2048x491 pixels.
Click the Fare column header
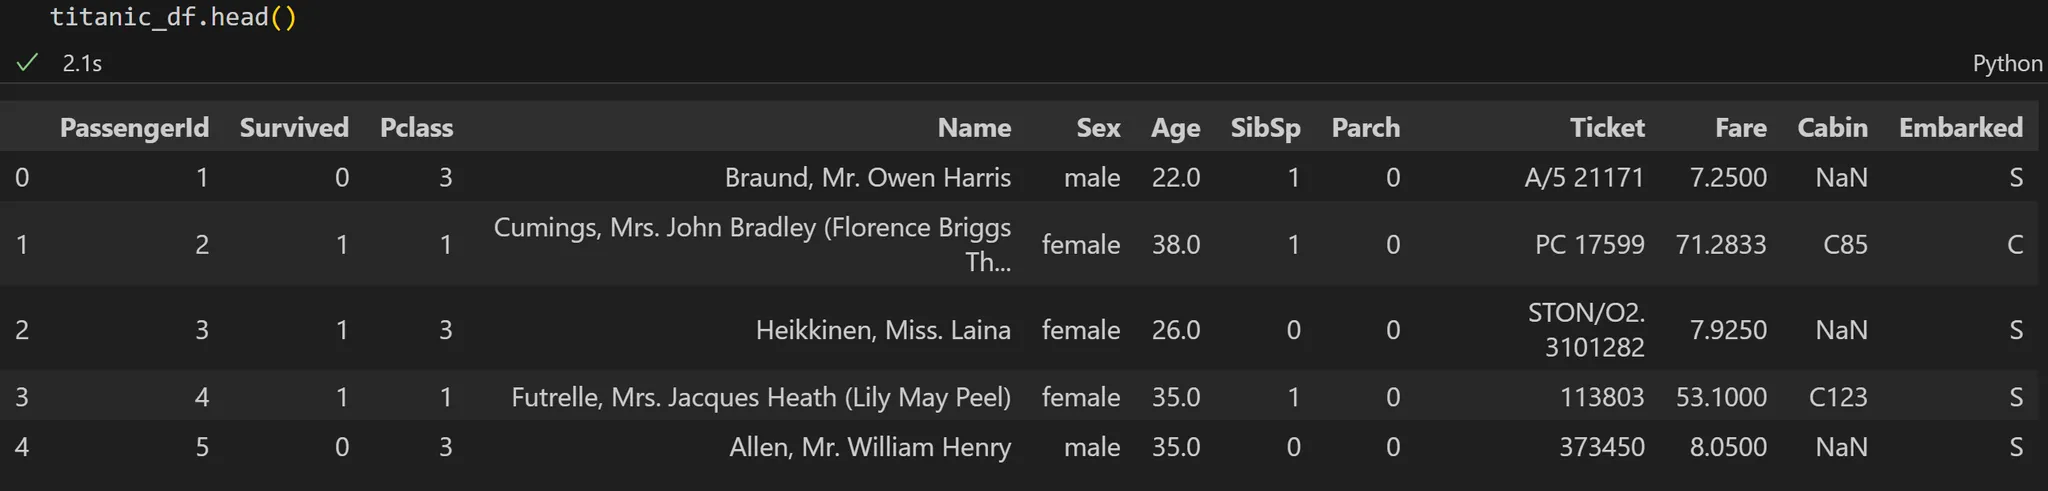pyautogui.click(x=1740, y=128)
